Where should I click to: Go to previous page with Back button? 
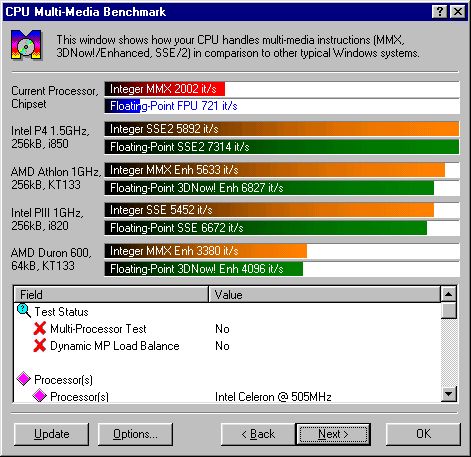(258, 434)
